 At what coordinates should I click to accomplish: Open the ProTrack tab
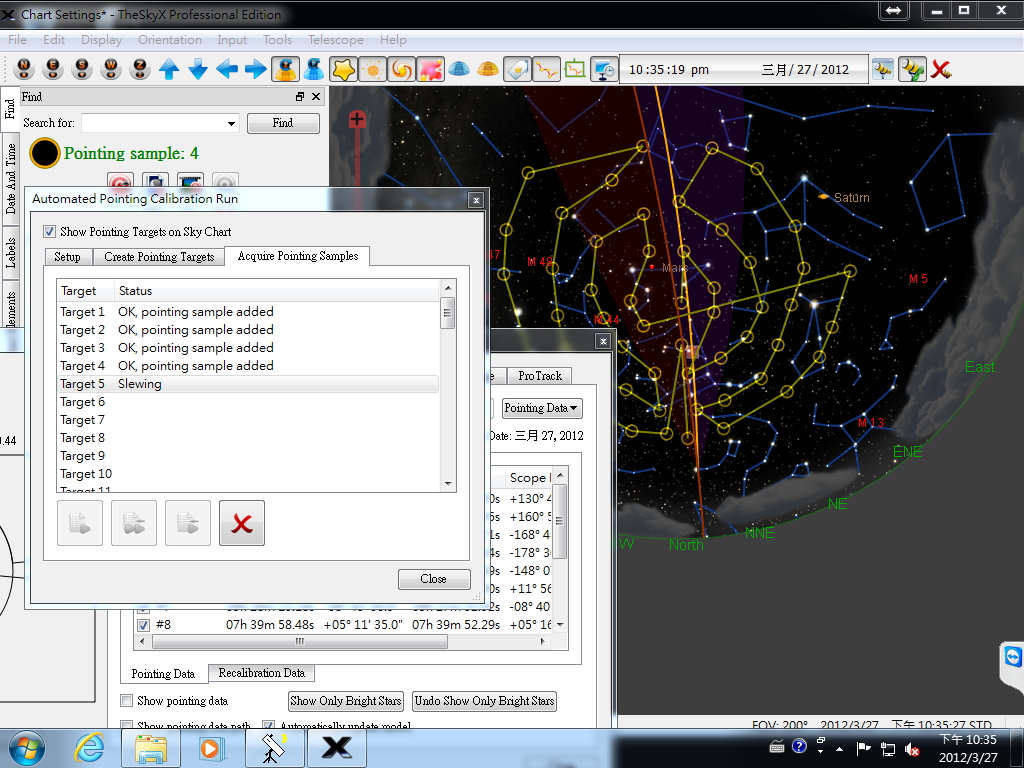click(540, 376)
